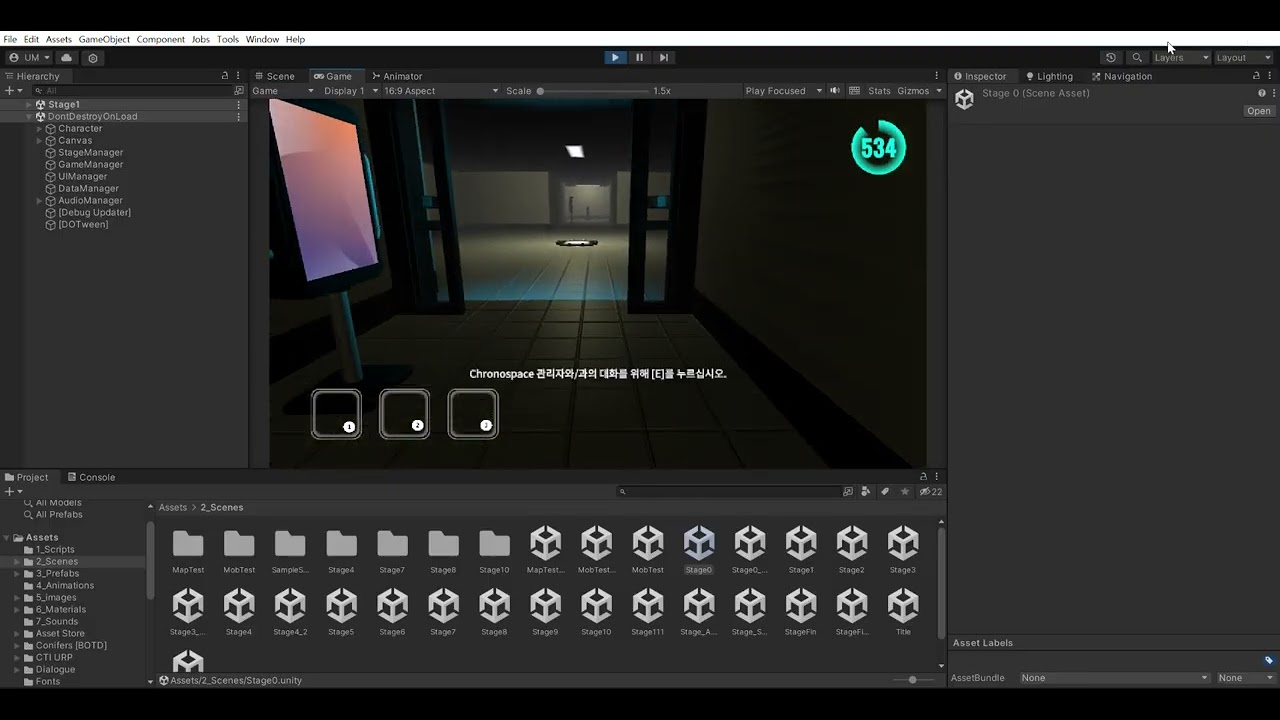The width and height of the screenshot is (1280, 720).
Task: Open the Play Focused dropdown
Action: click(783, 91)
